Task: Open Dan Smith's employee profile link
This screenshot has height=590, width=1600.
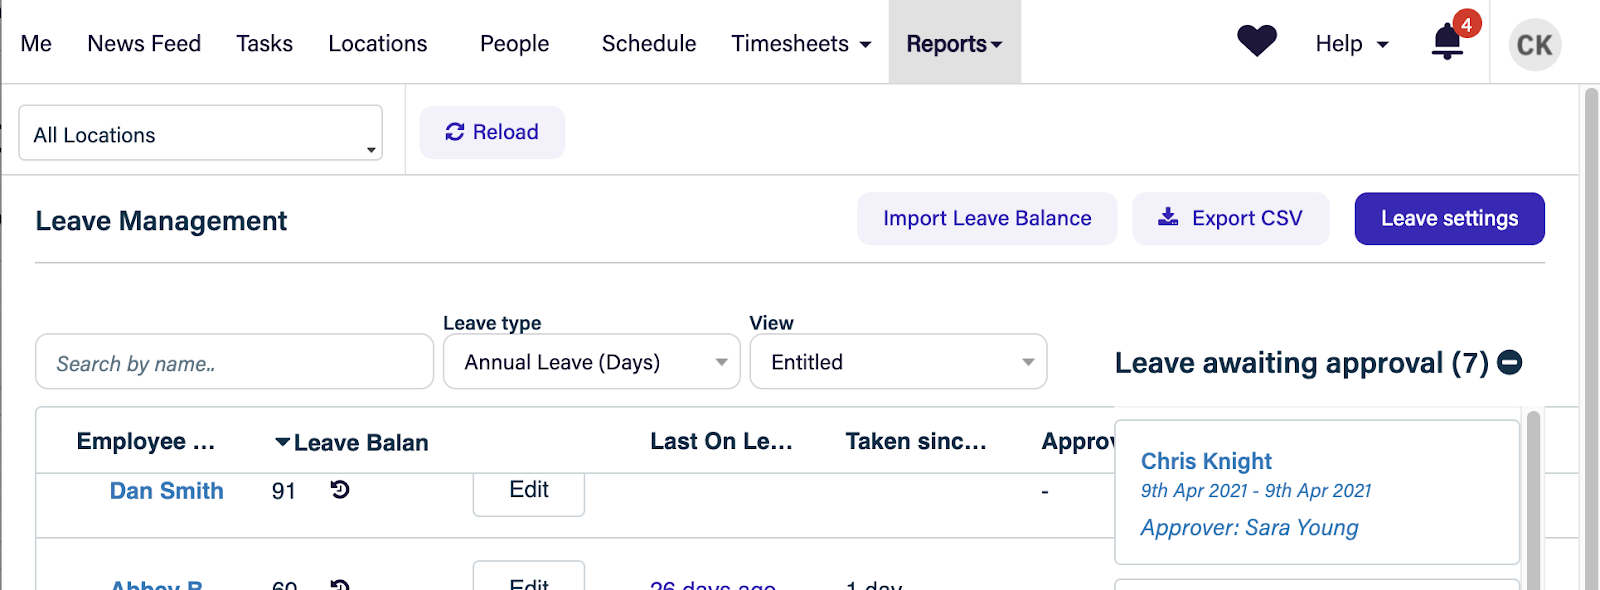Action: pos(167,491)
